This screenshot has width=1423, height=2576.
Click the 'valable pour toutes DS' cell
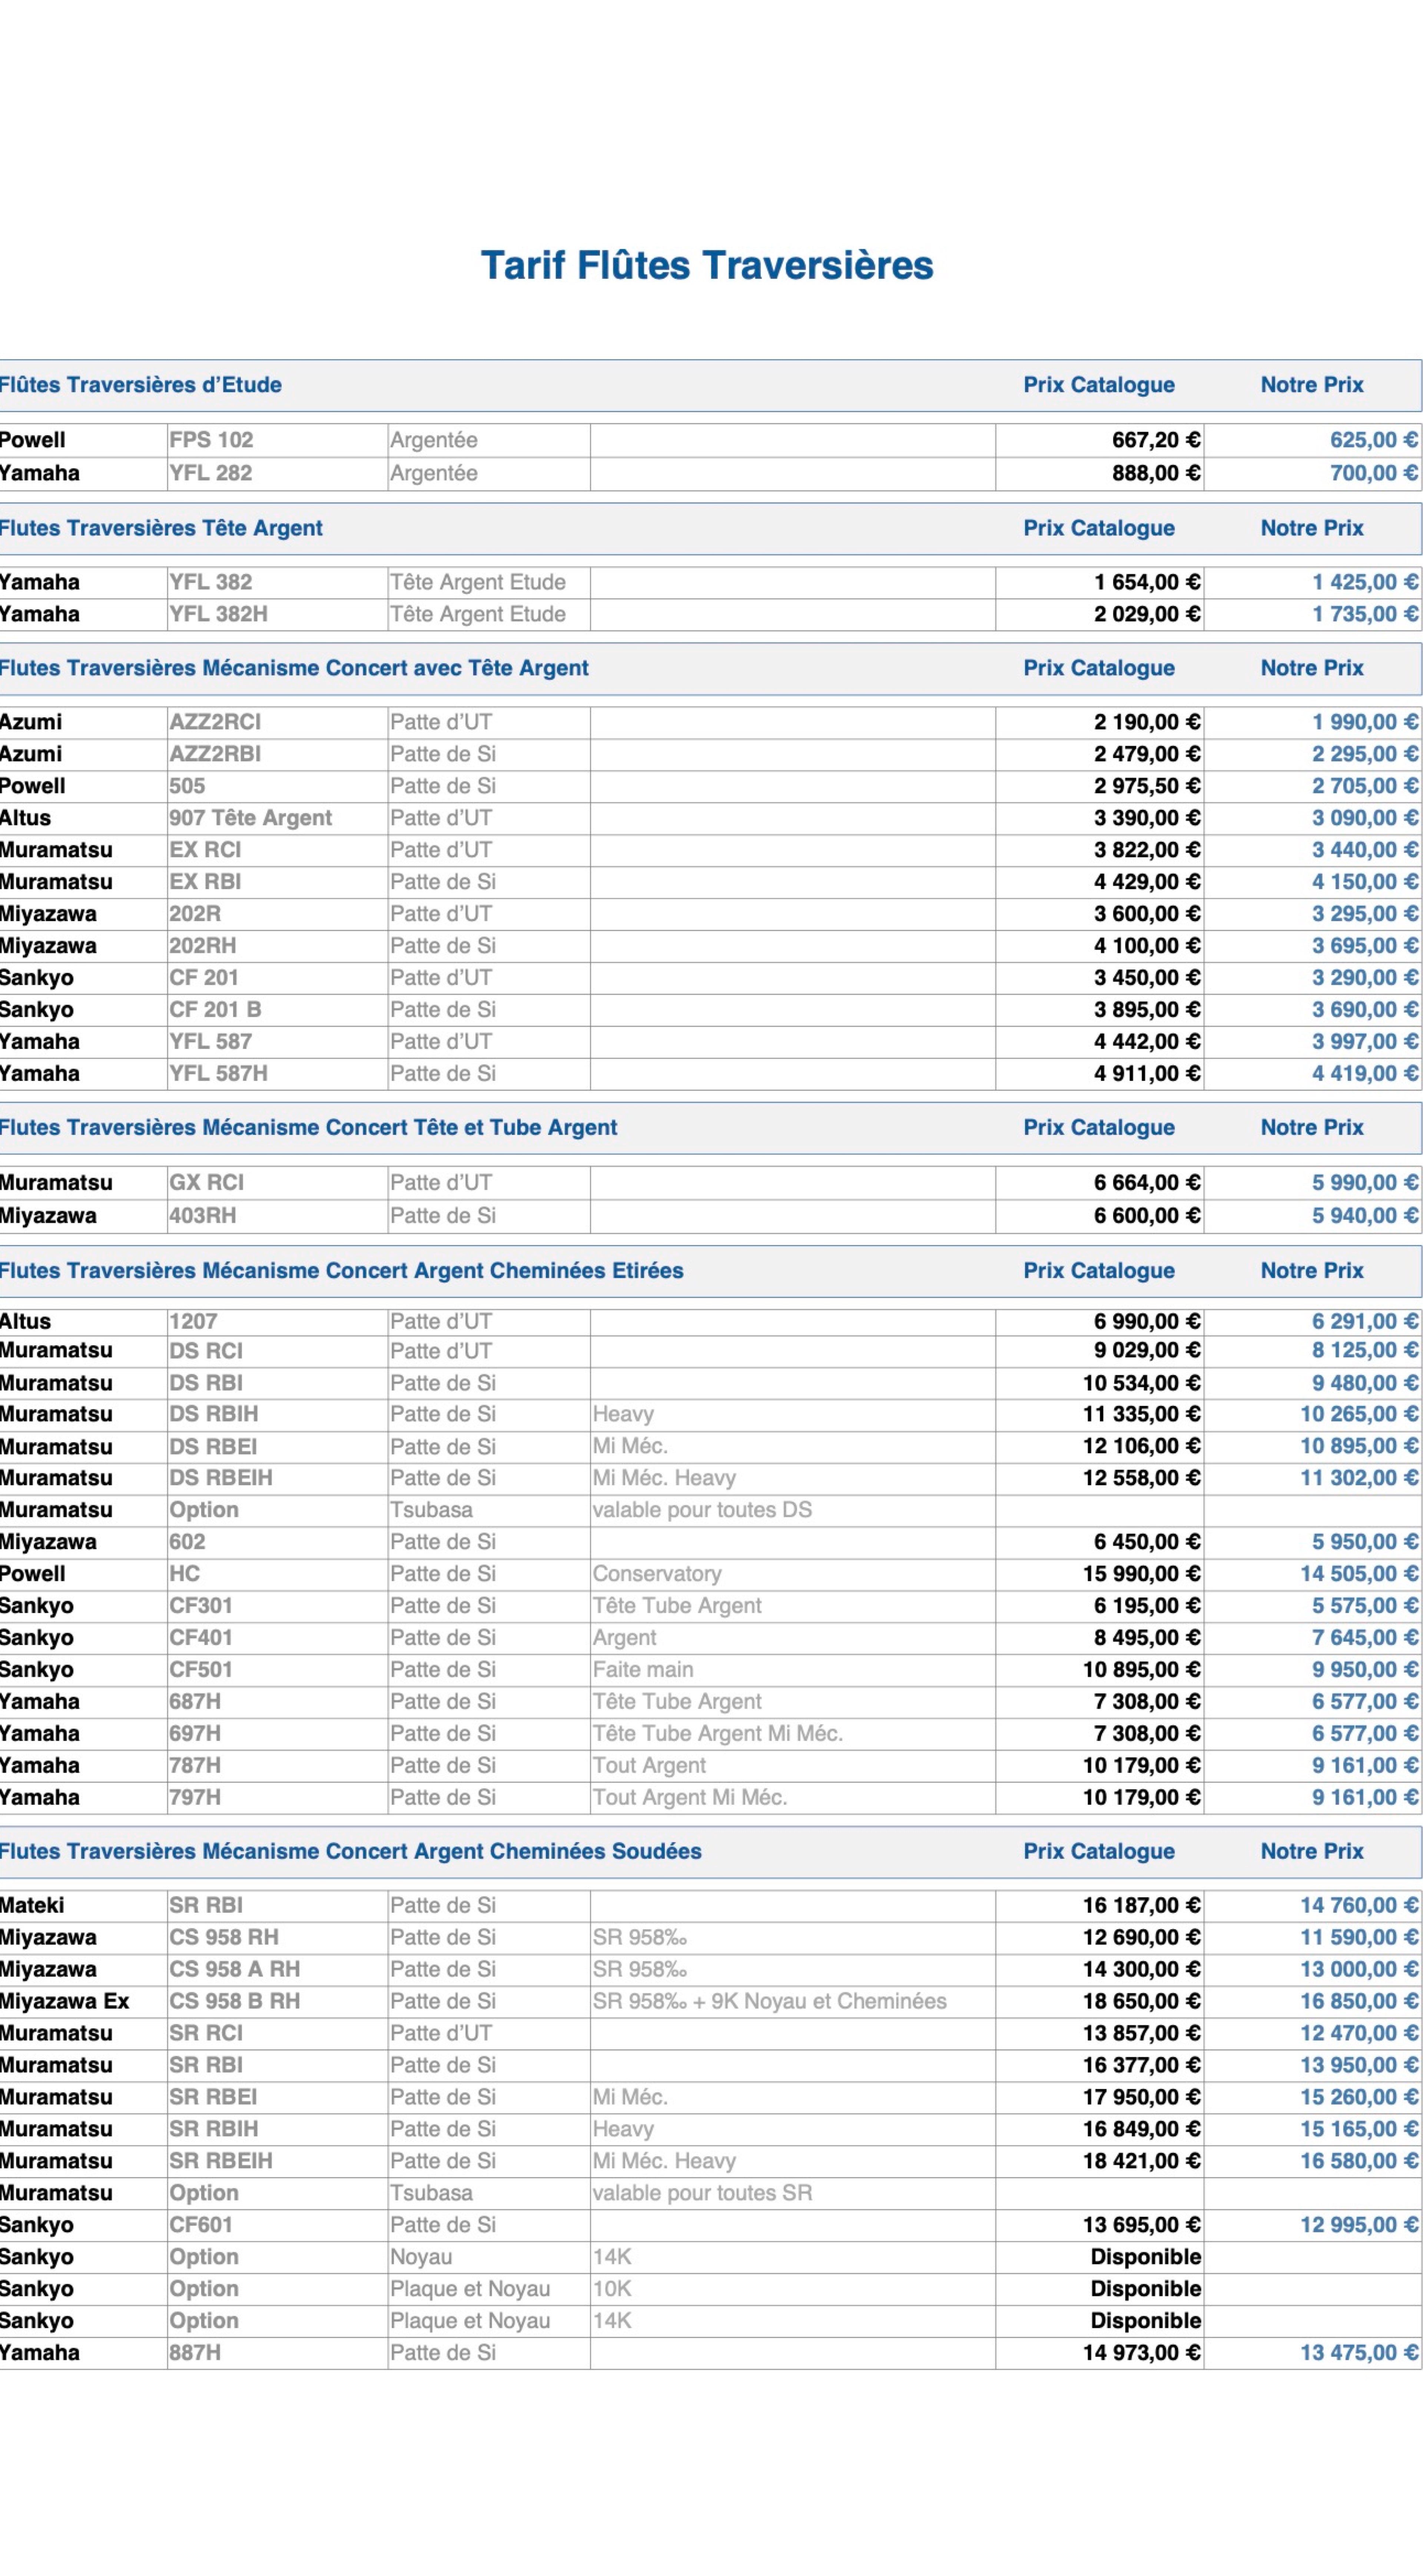(702, 1510)
